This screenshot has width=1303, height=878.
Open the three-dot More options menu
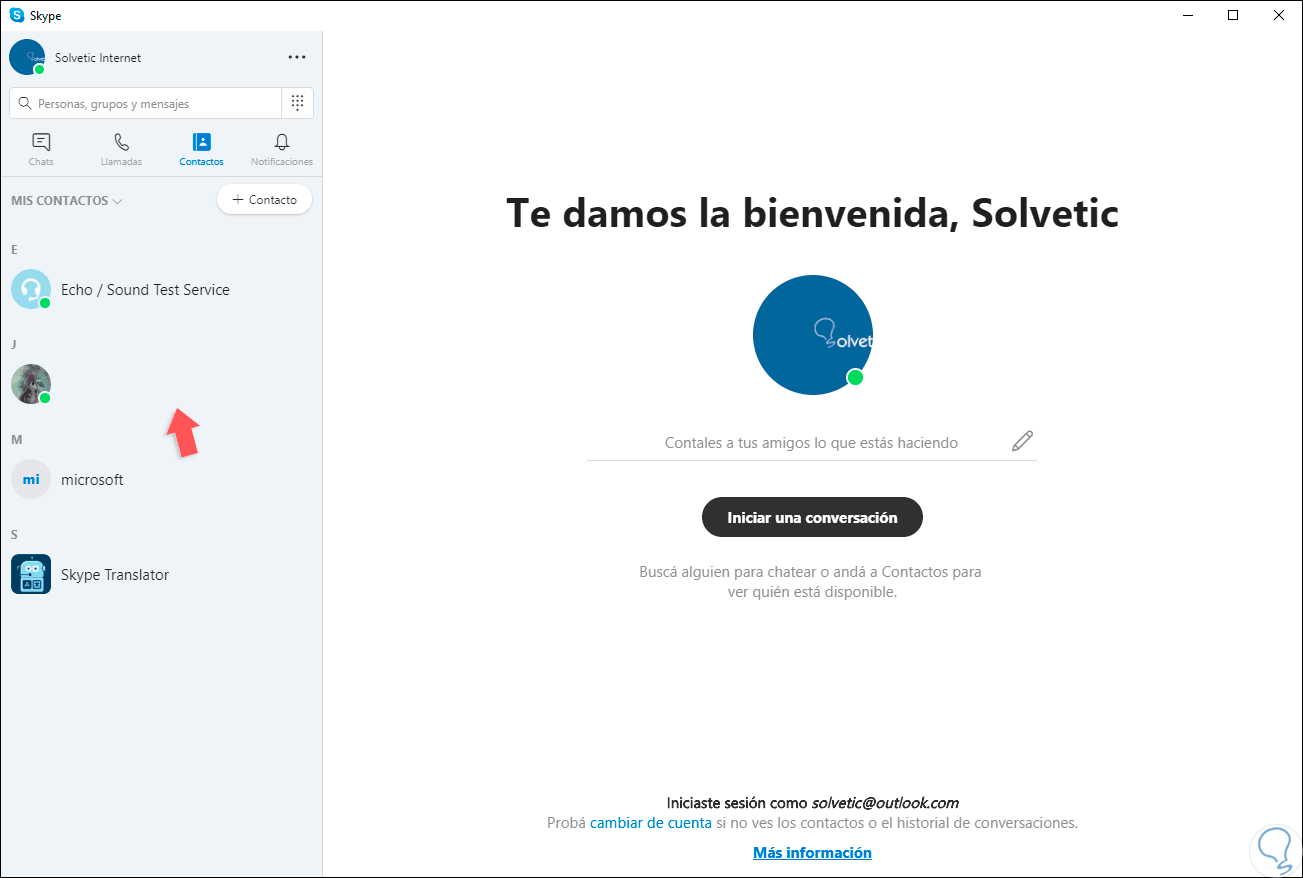pos(297,57)
